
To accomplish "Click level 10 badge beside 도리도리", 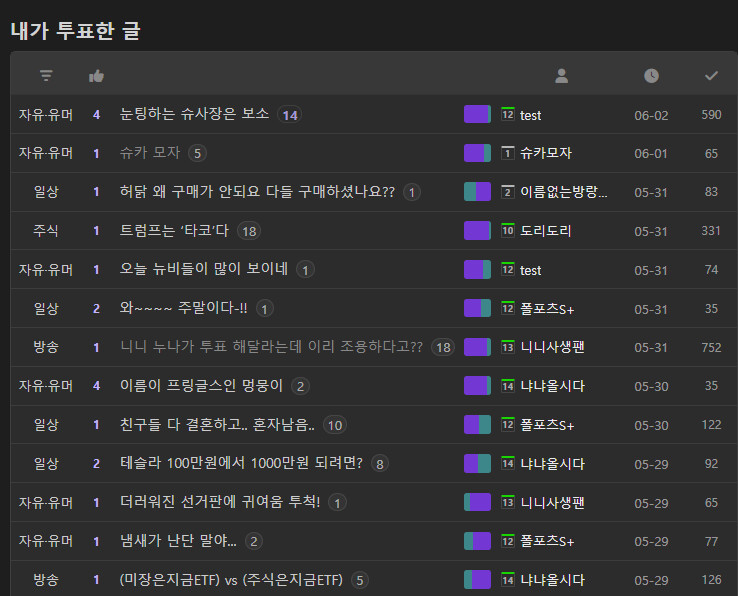I will [x=507, y=230].
